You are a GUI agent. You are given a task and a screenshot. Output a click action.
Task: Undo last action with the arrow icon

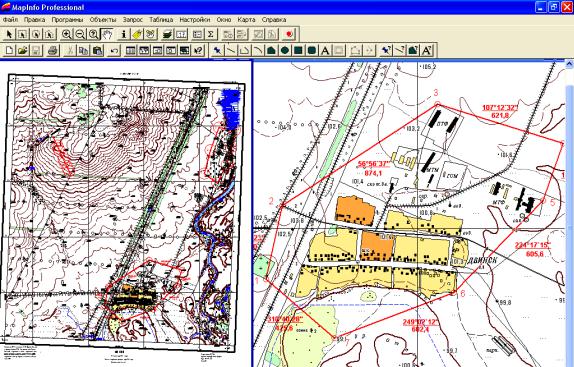click(114, 50)
